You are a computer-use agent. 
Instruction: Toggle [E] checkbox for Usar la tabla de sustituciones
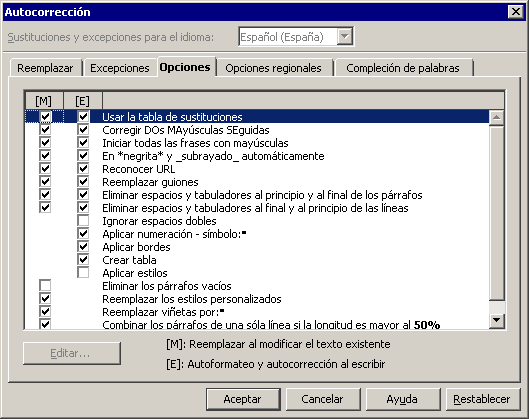pyautogui.click(x=83, y=117)
